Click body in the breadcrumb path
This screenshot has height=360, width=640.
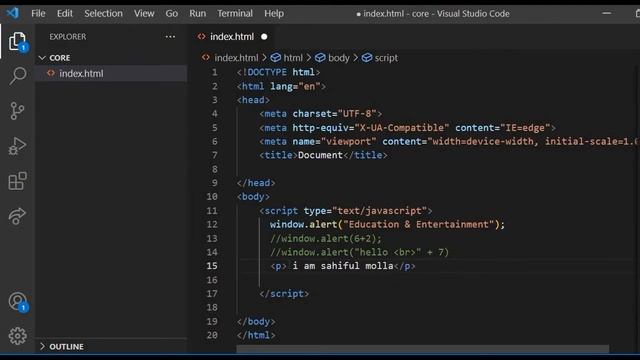[x=339, y=58]
